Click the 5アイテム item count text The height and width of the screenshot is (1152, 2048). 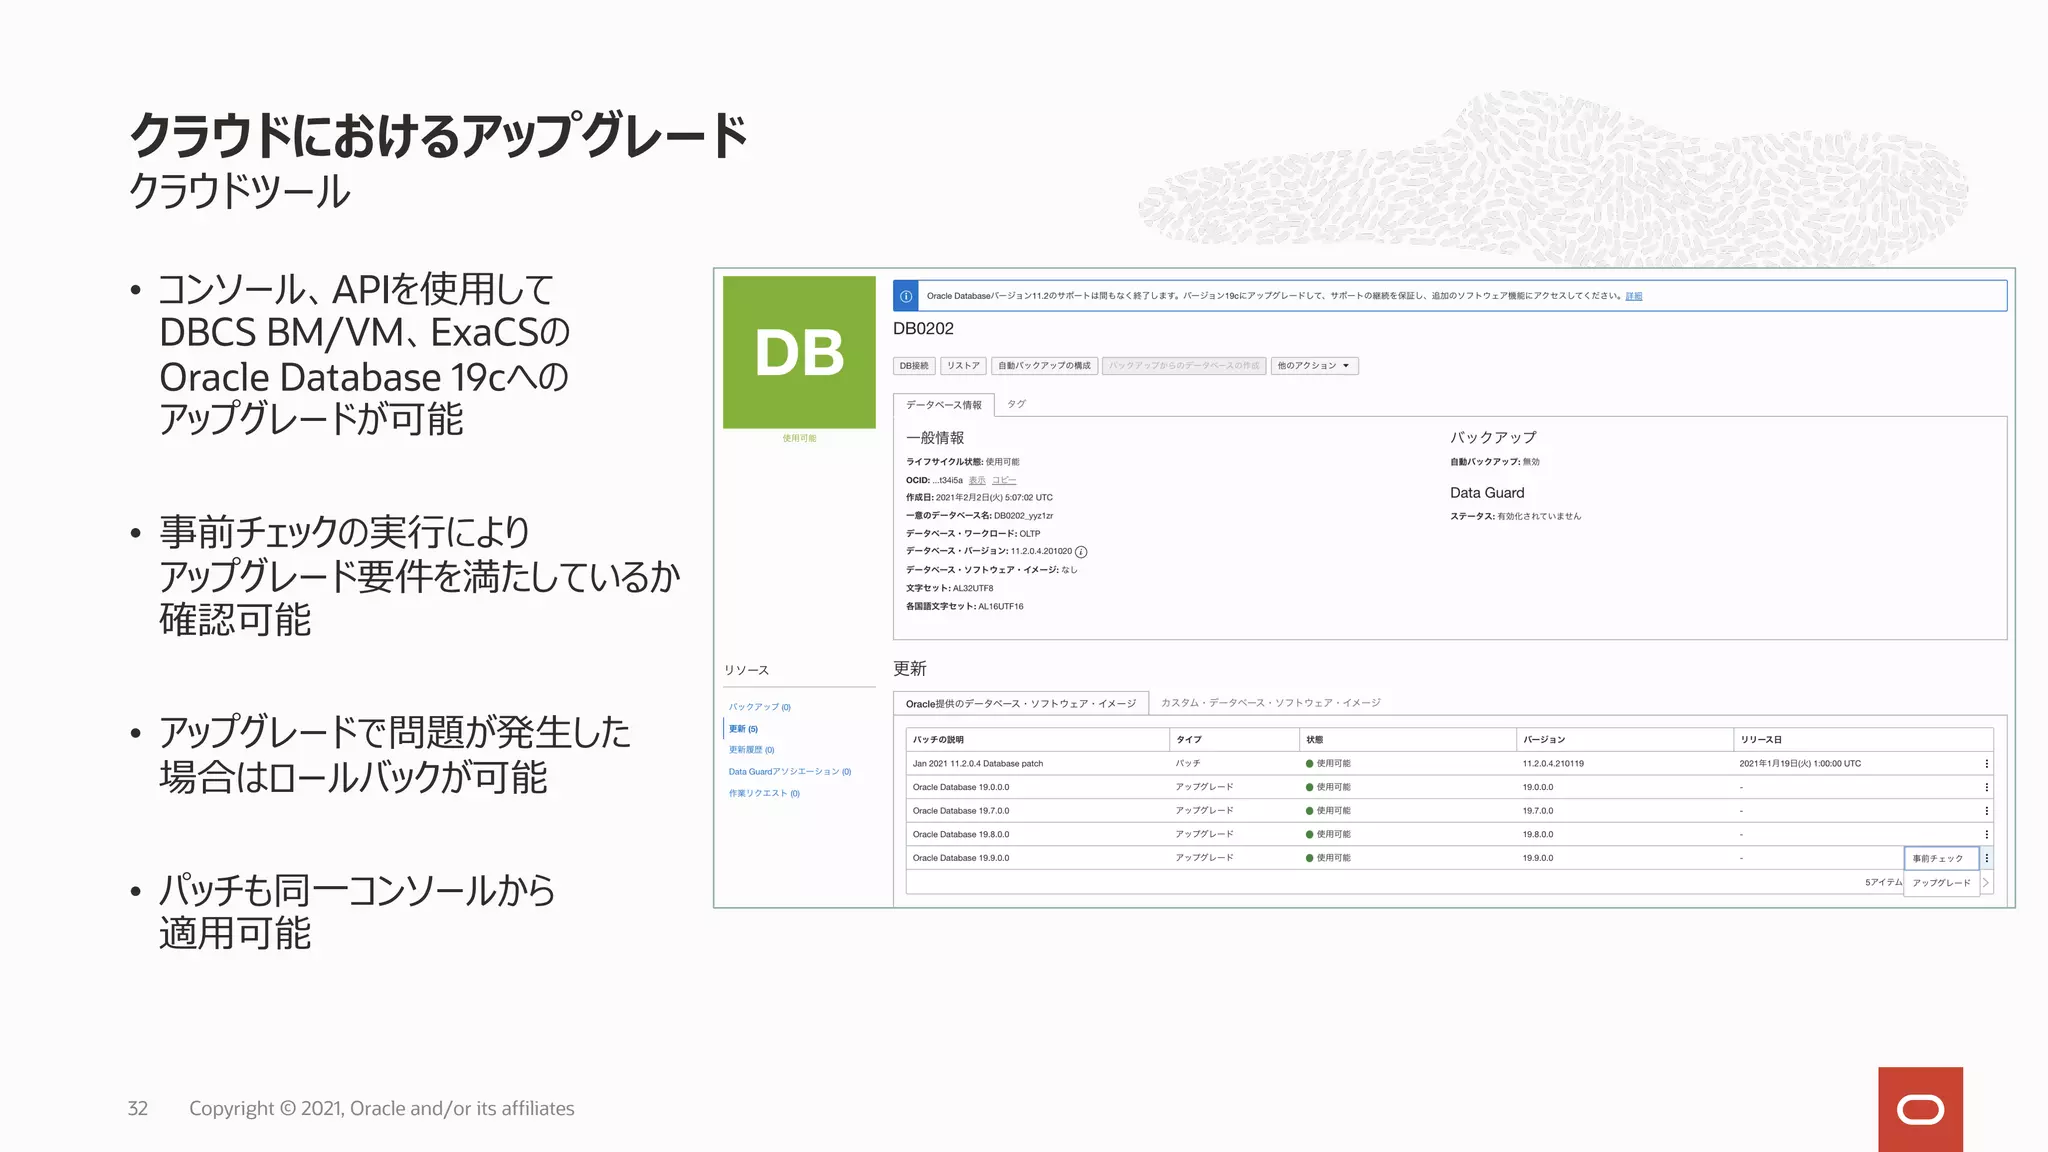(x=1882, y=883)
